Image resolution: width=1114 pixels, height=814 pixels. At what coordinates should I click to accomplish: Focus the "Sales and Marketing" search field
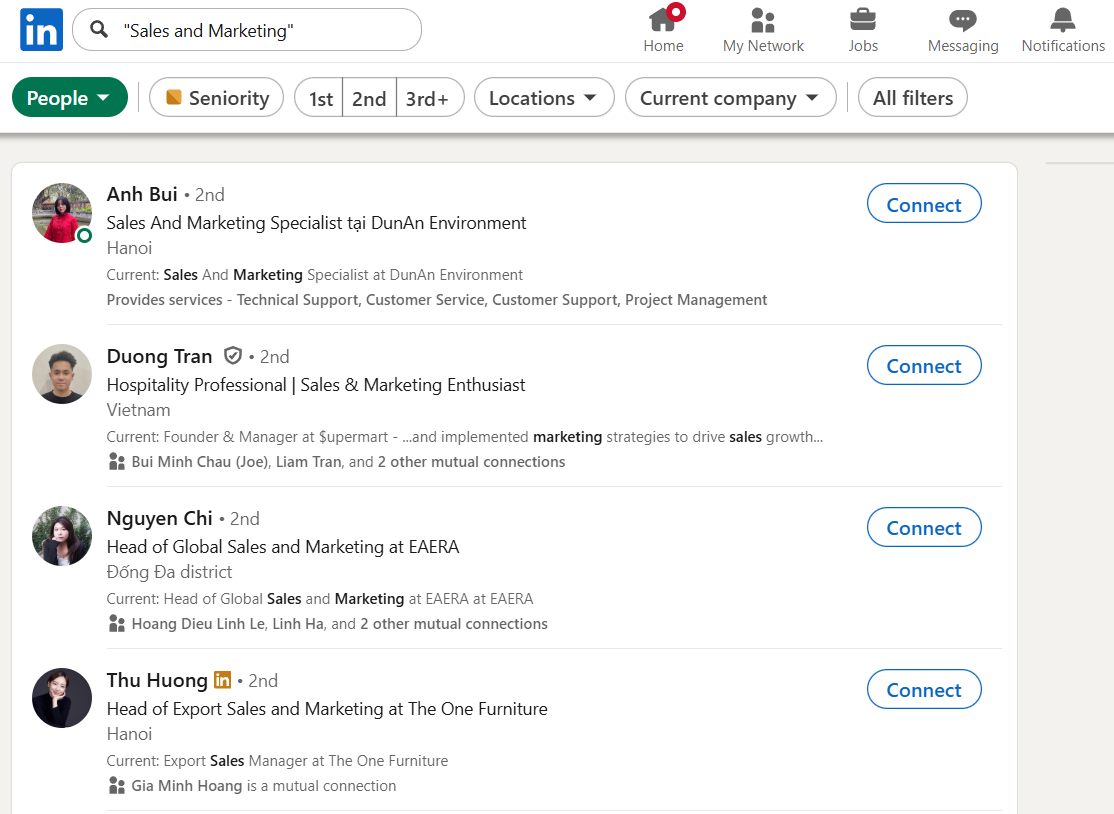click(x=247, y=30)
